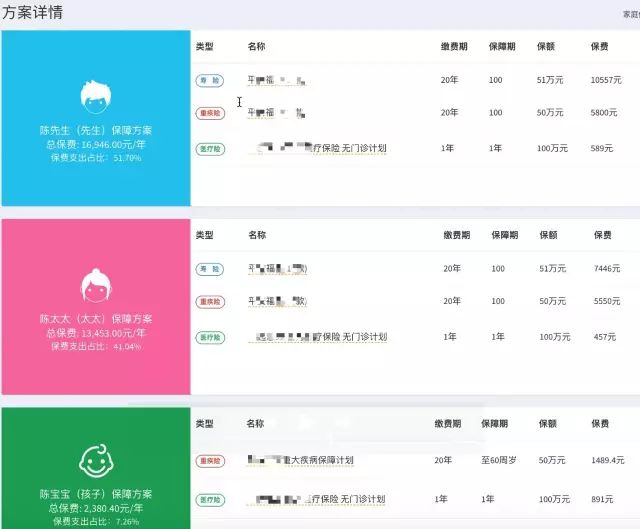Click 保费 column header in Mr. Chen's table
The height and width of the screenshot is (529, 640).
pyautogui.click(x=600, y=47)
